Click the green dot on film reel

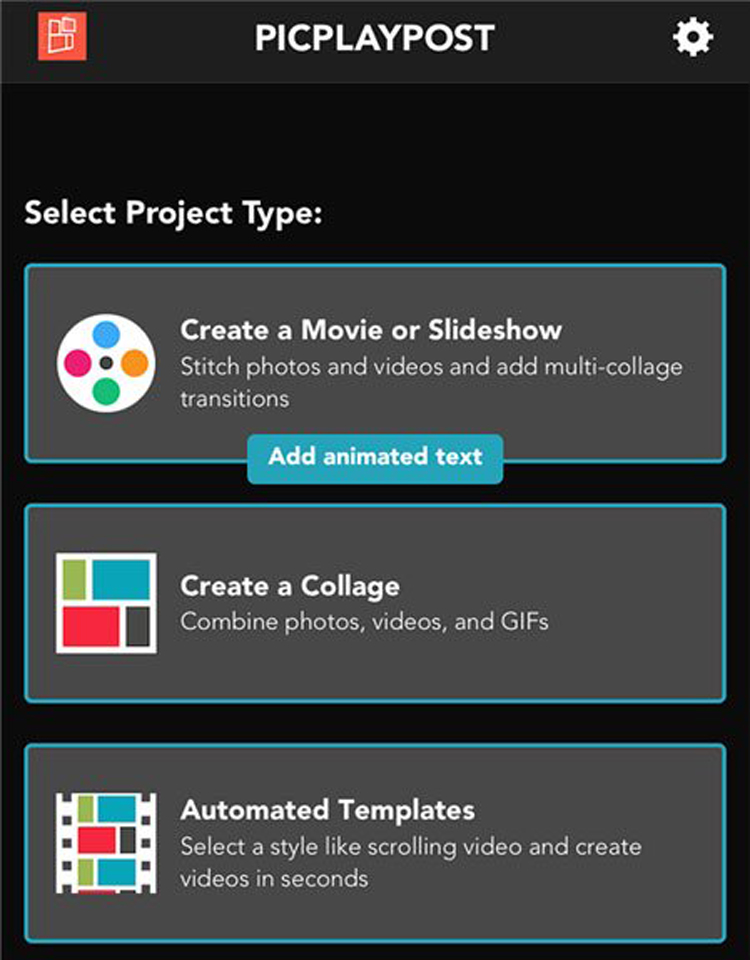(106, 391)
